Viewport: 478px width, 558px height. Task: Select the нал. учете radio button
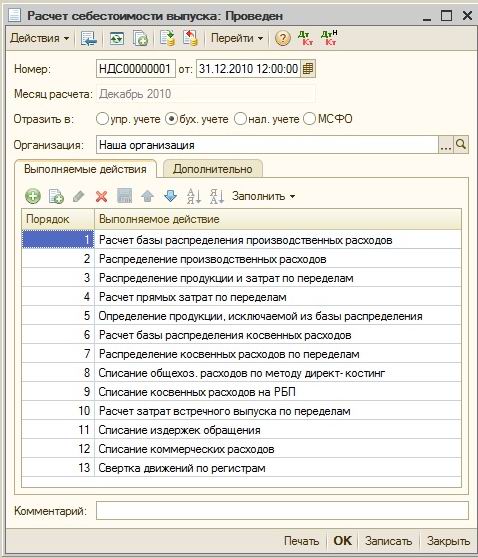(x=240, y=119)
